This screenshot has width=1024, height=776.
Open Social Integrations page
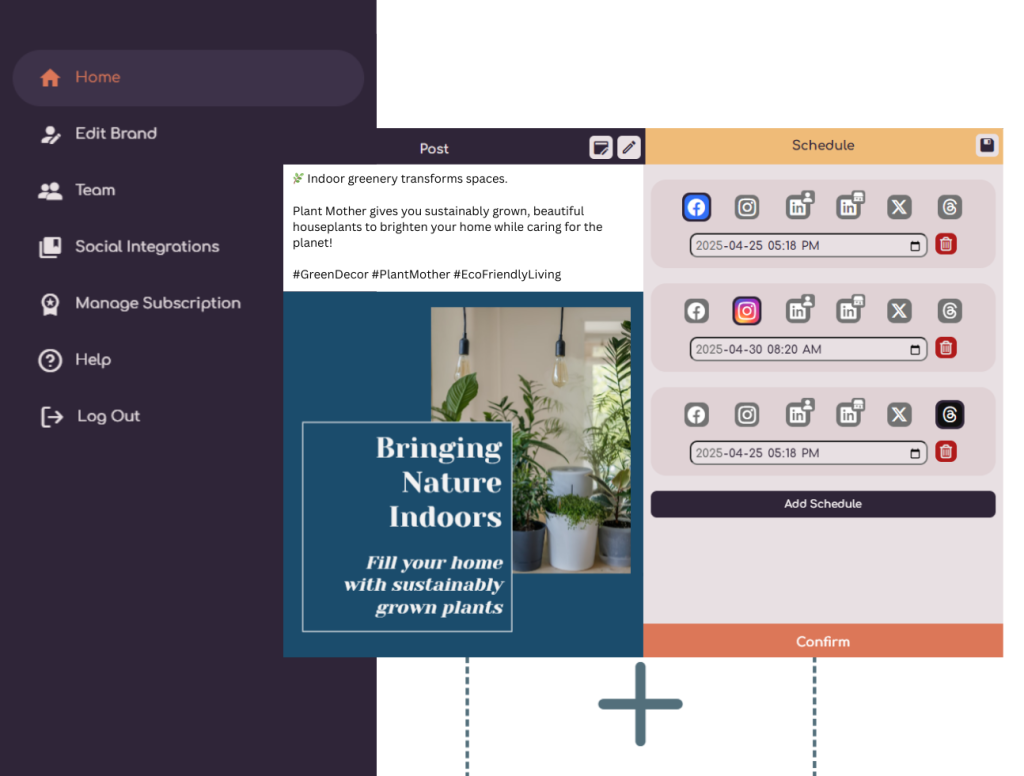(147, 247)
